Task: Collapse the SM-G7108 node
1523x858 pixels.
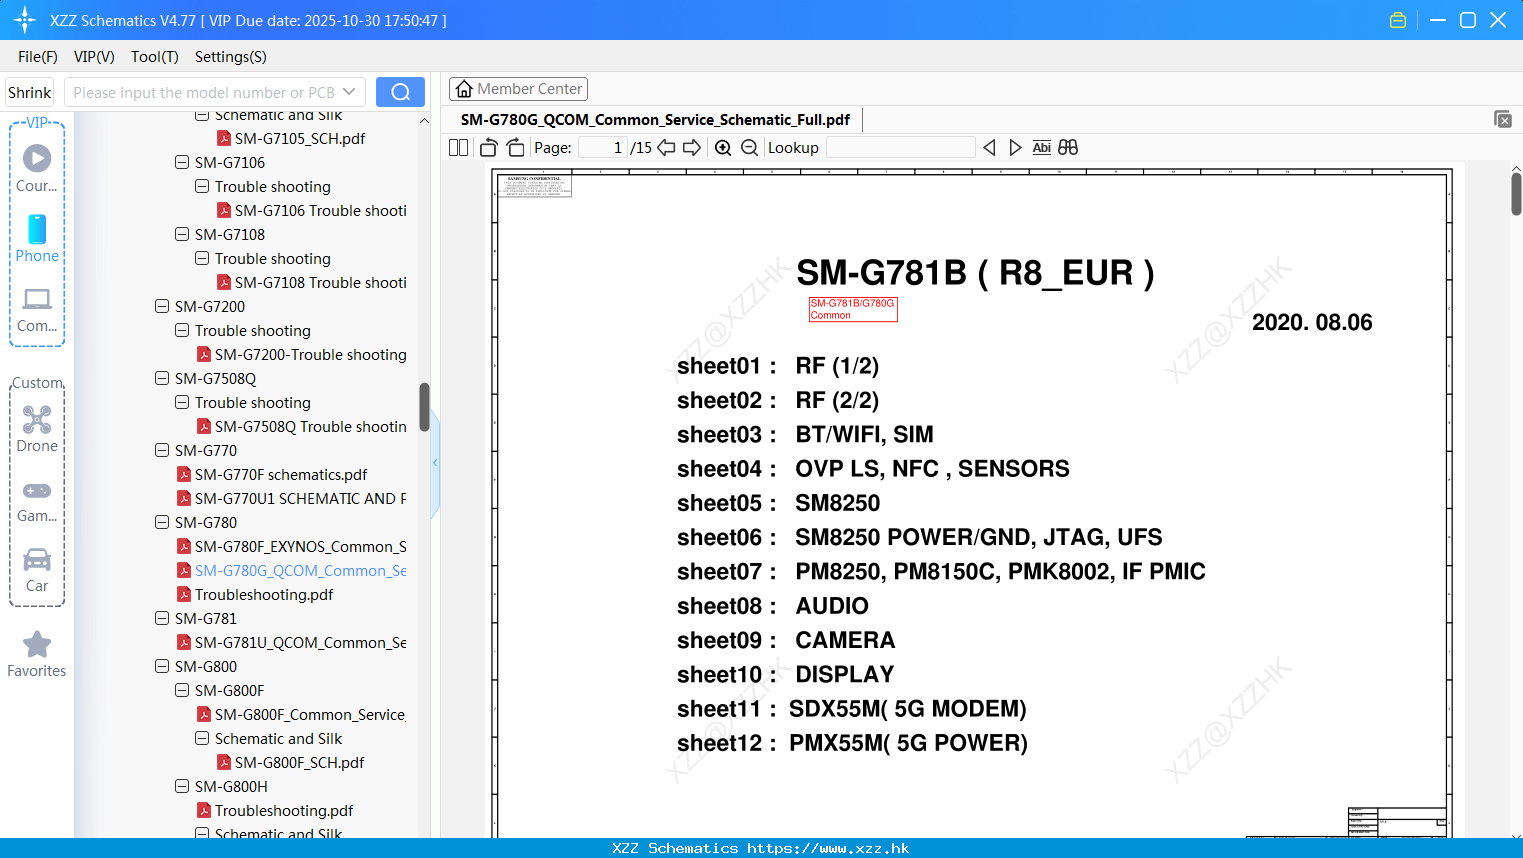Action: coord(182,234)
